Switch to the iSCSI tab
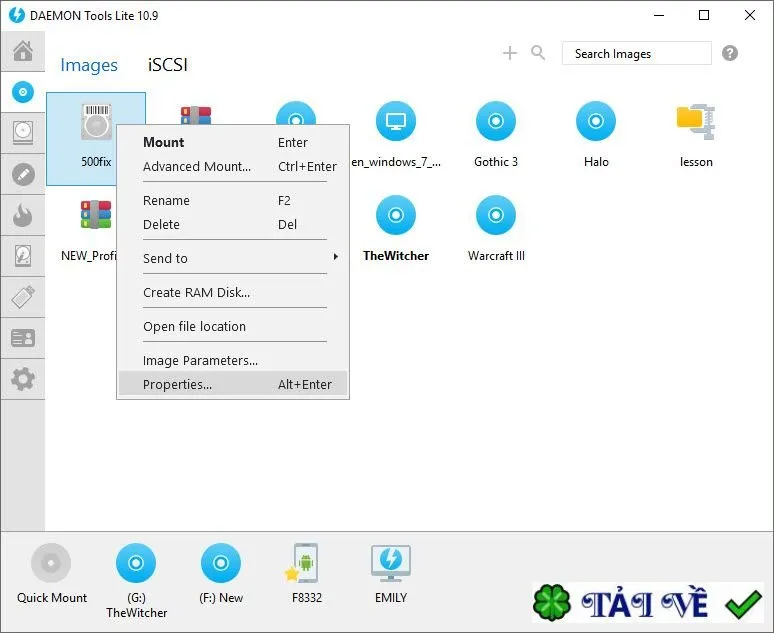Viewport: 774px width, 633px height. click(x=167, y=65)
